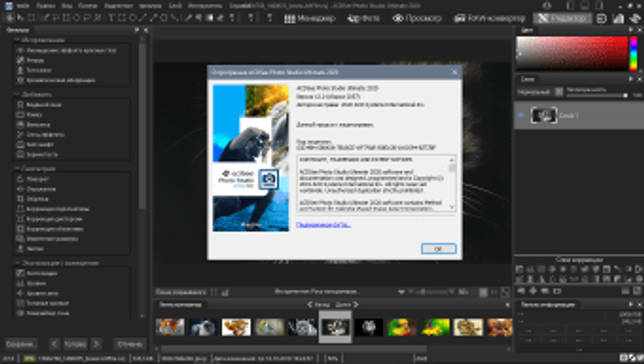
Task: Open the Слой menu
Action: (x=175, y=6)
